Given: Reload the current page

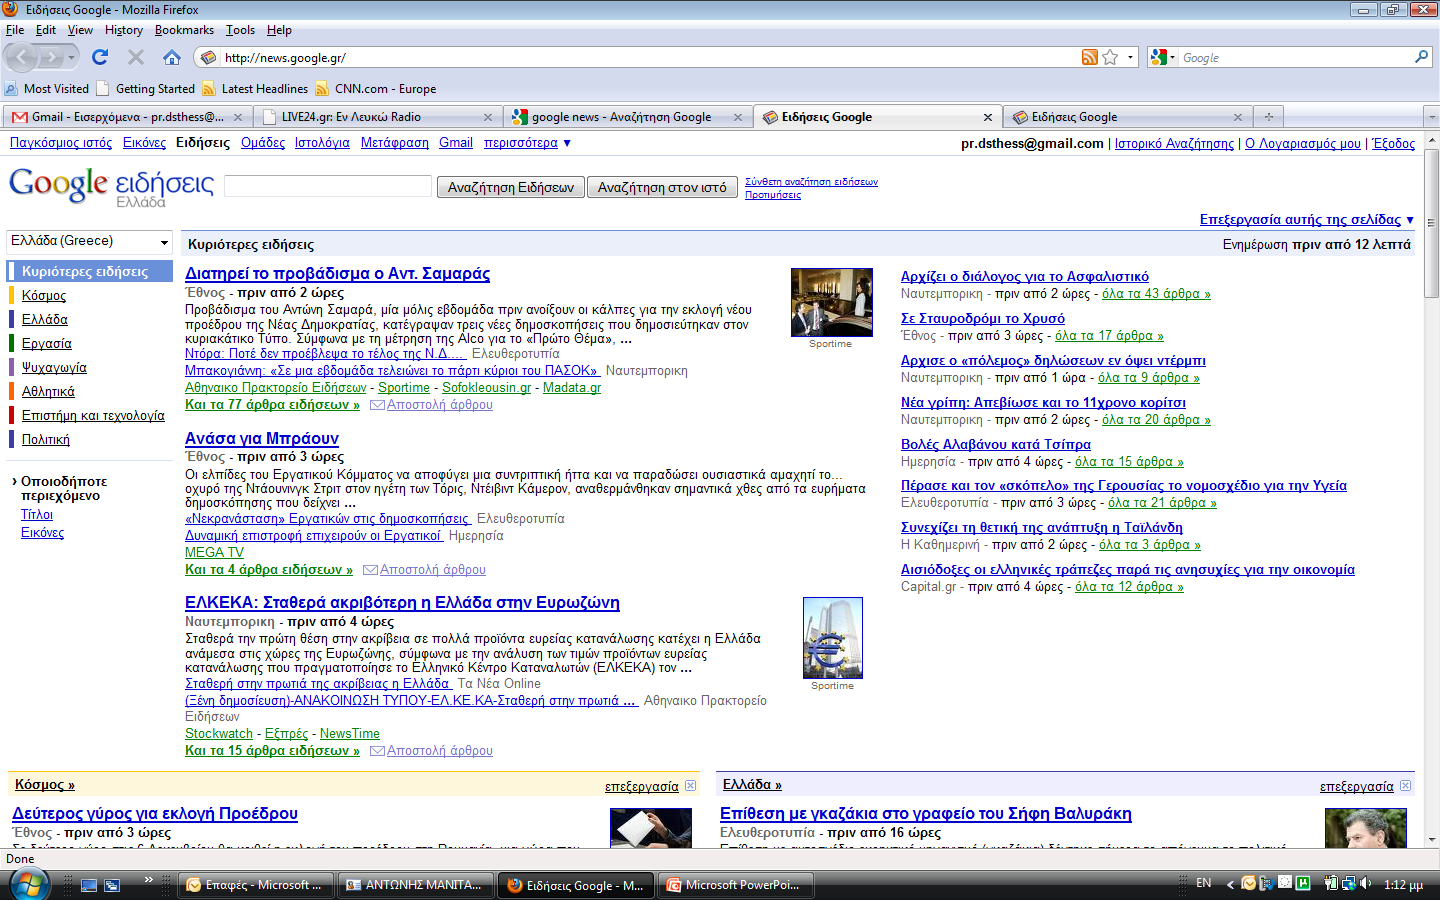Looking at the screenshot, I should pos(100,58).
